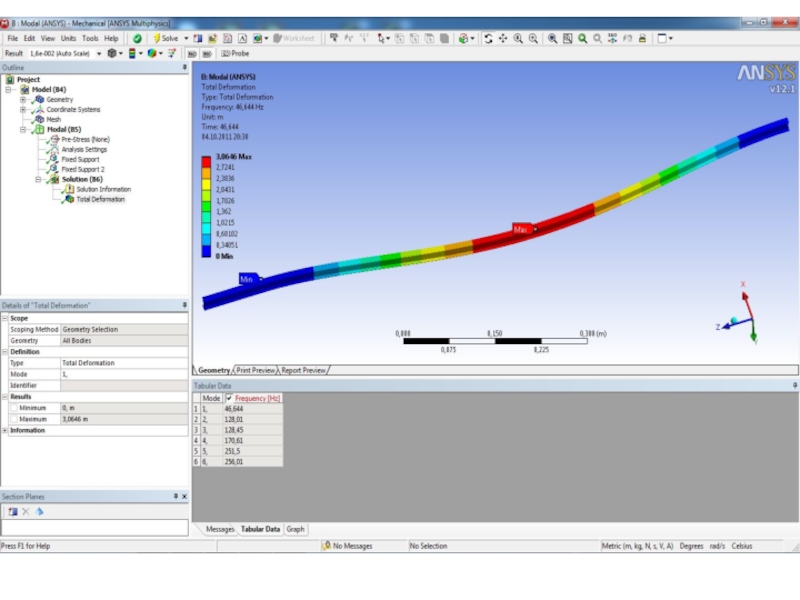Screen dimensions: 800x600
Task: Collapse the Scope details section
Action: 5,318
